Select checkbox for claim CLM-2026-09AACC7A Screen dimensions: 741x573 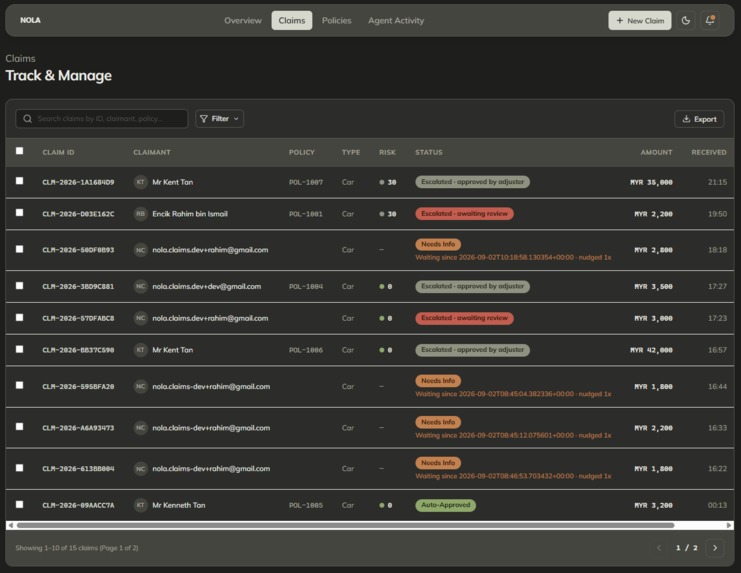pyautogui.click(x=19, y=504)
